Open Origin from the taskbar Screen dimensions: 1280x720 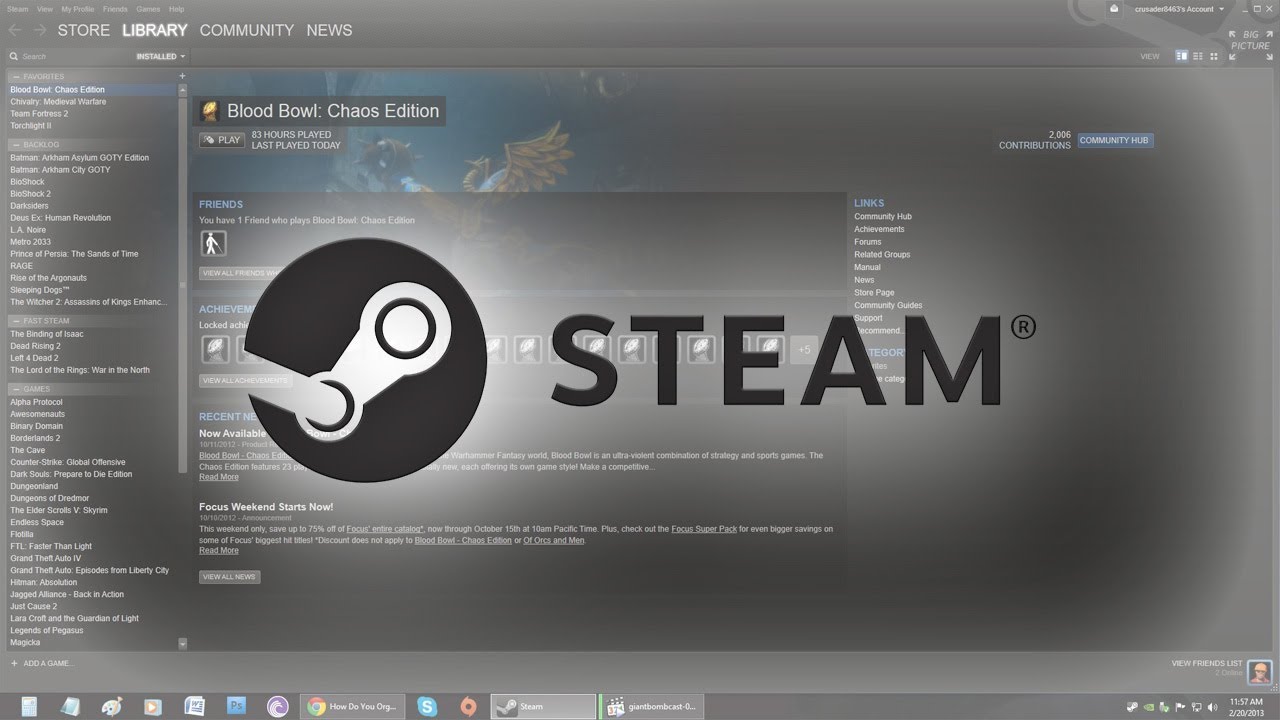click(x=468, y=706)
